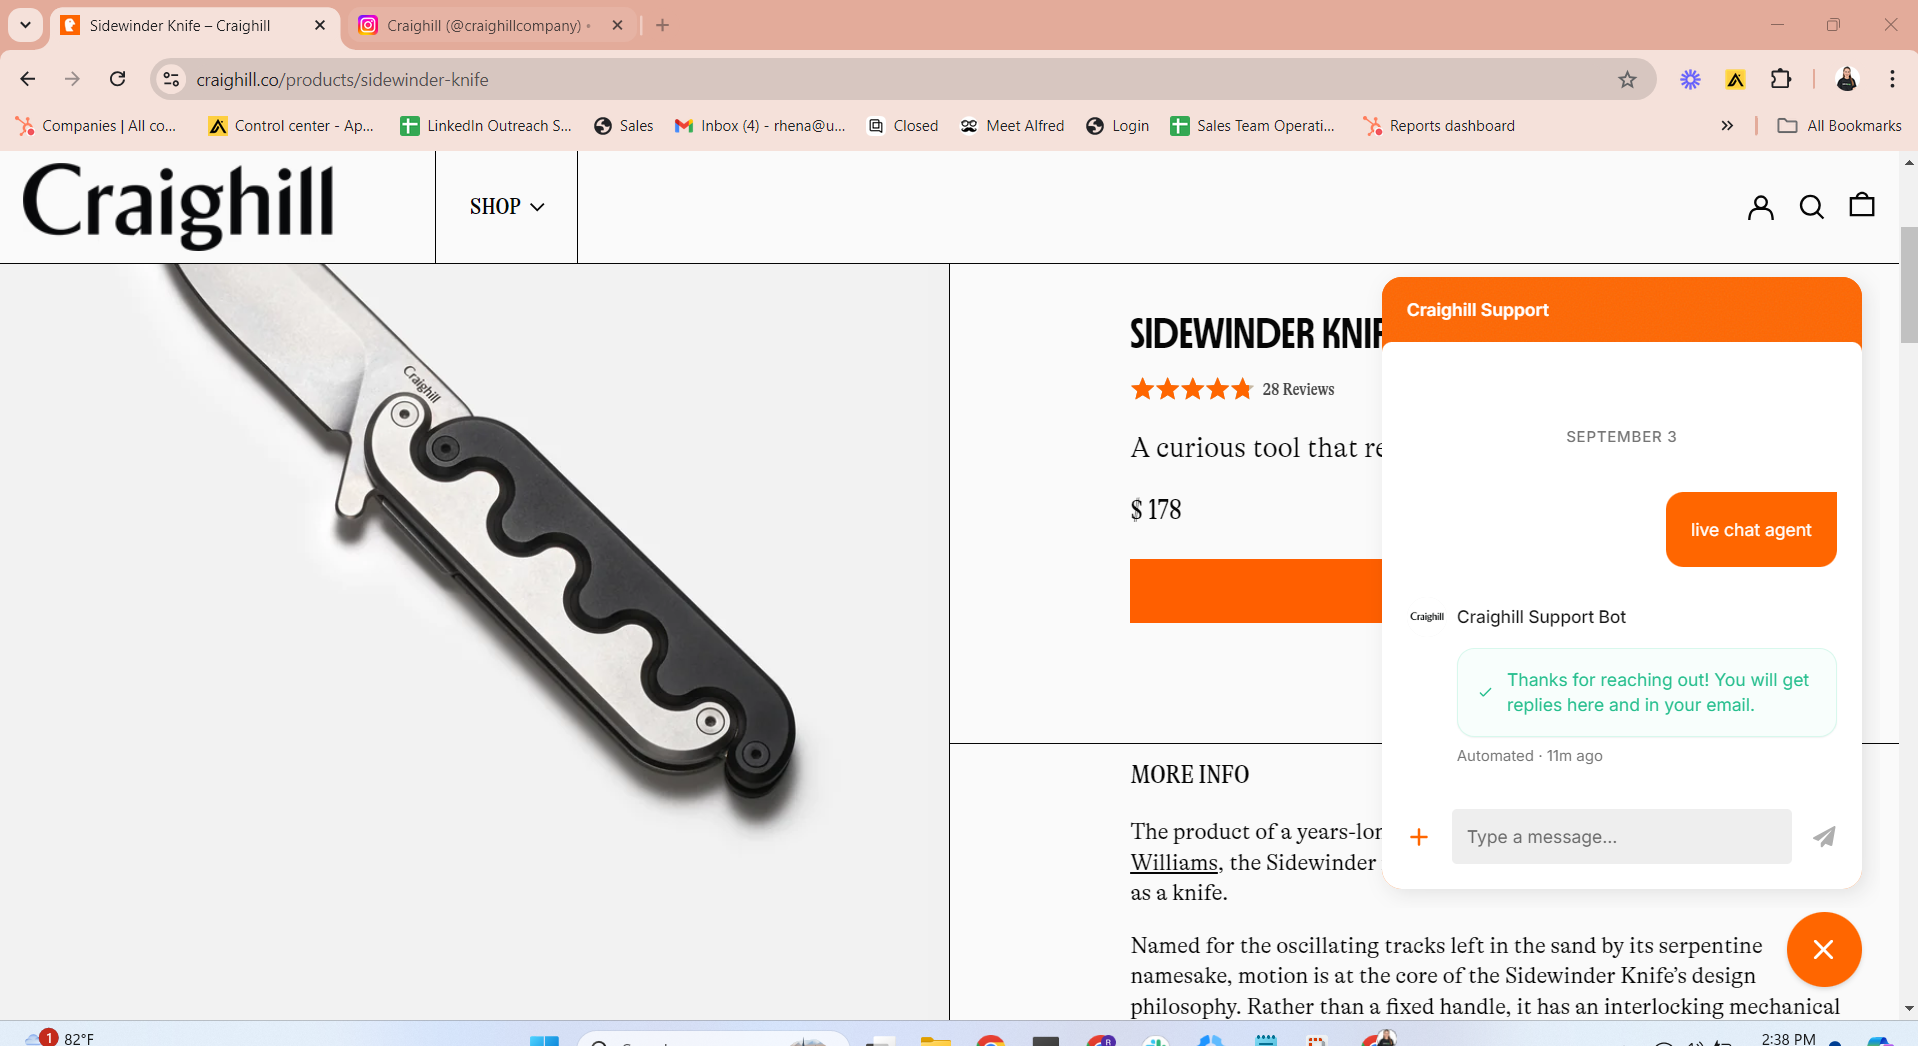Click the plus attachment icon in chat

(1418, 837)
